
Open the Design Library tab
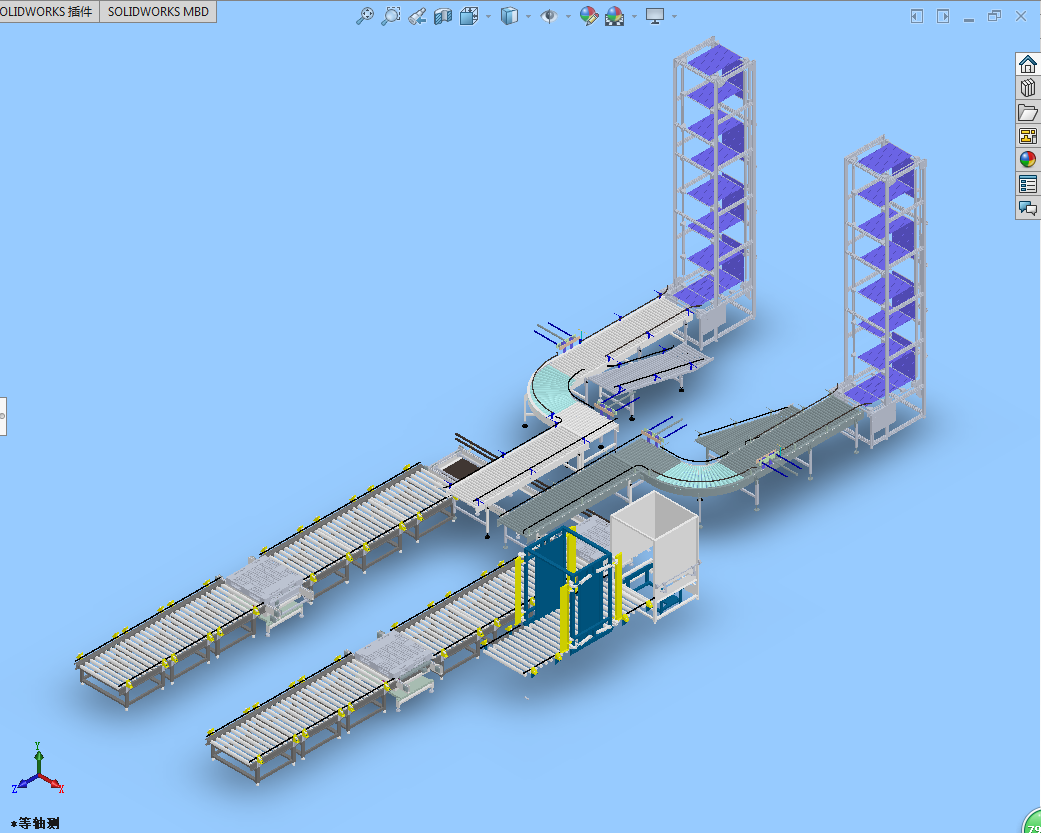[1028, 88]
